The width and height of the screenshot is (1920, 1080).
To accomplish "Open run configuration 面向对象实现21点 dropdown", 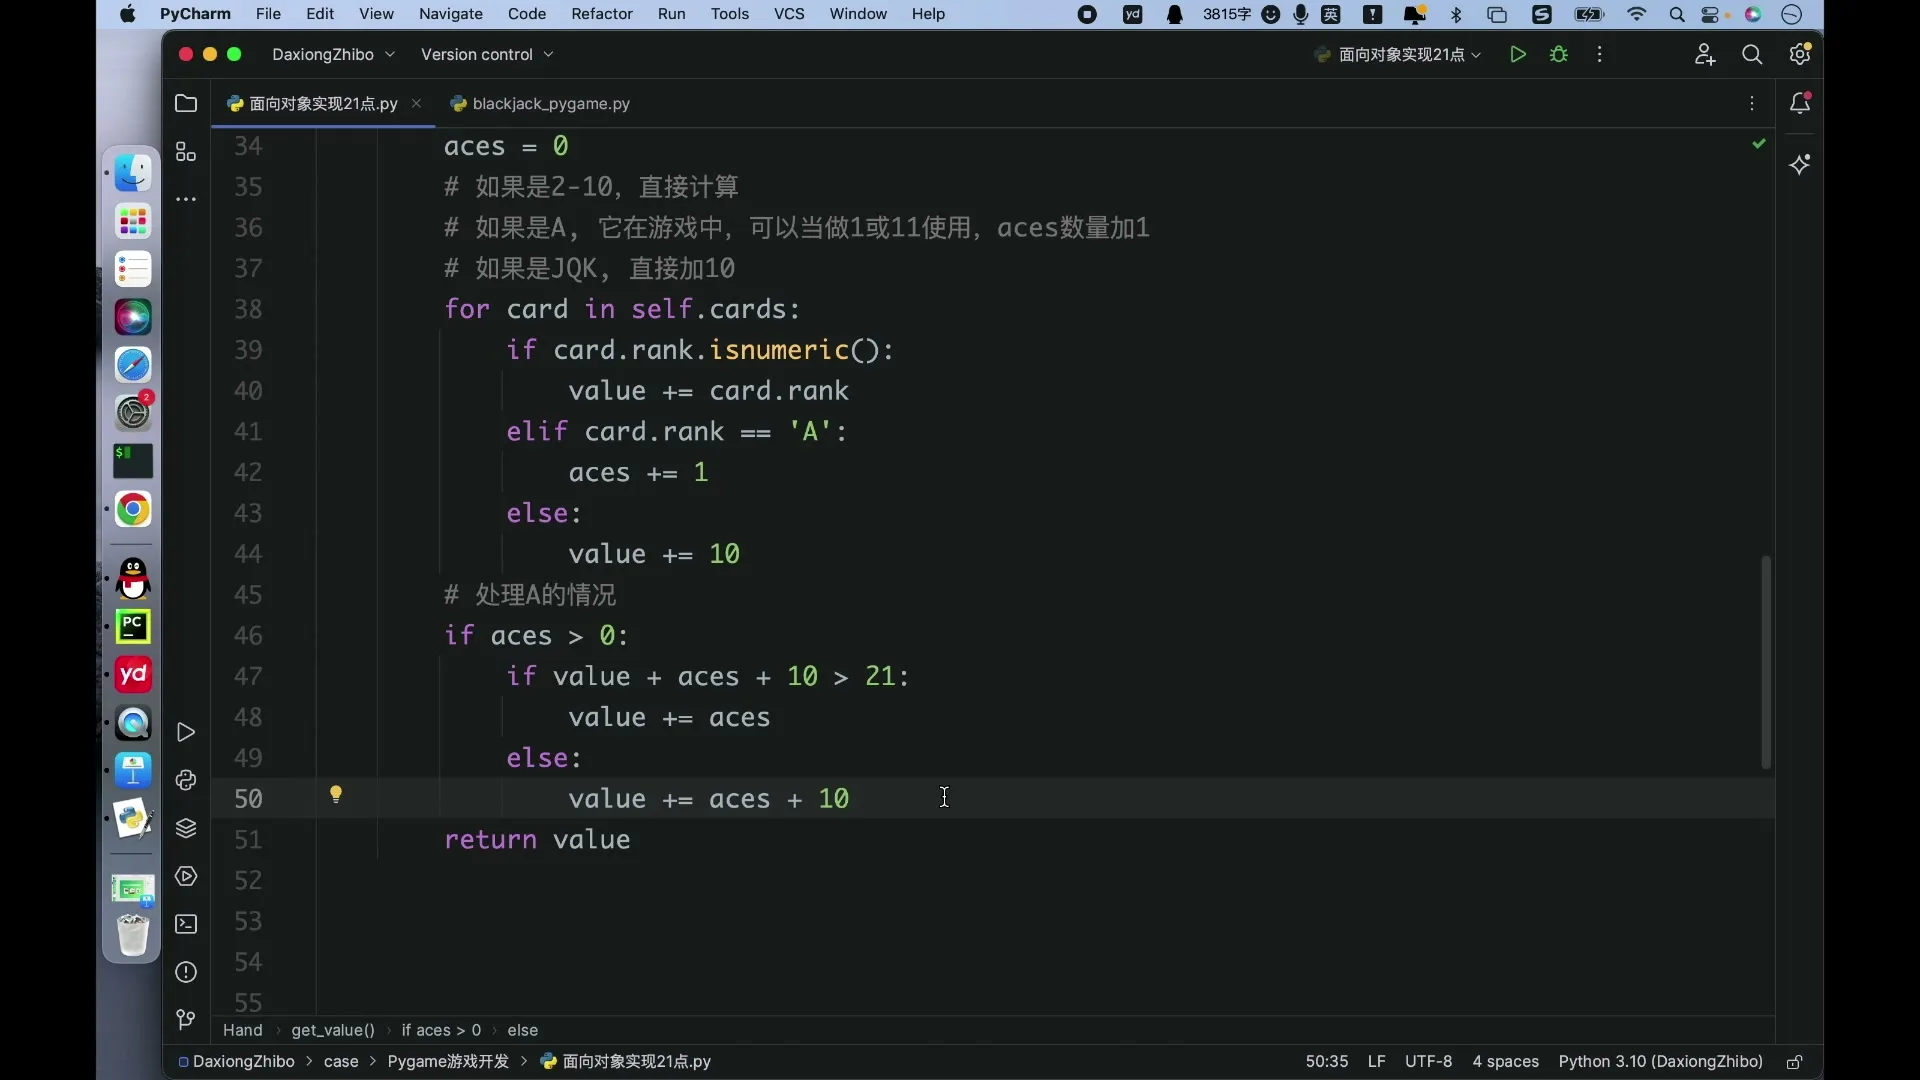I will coord(1398,55).
